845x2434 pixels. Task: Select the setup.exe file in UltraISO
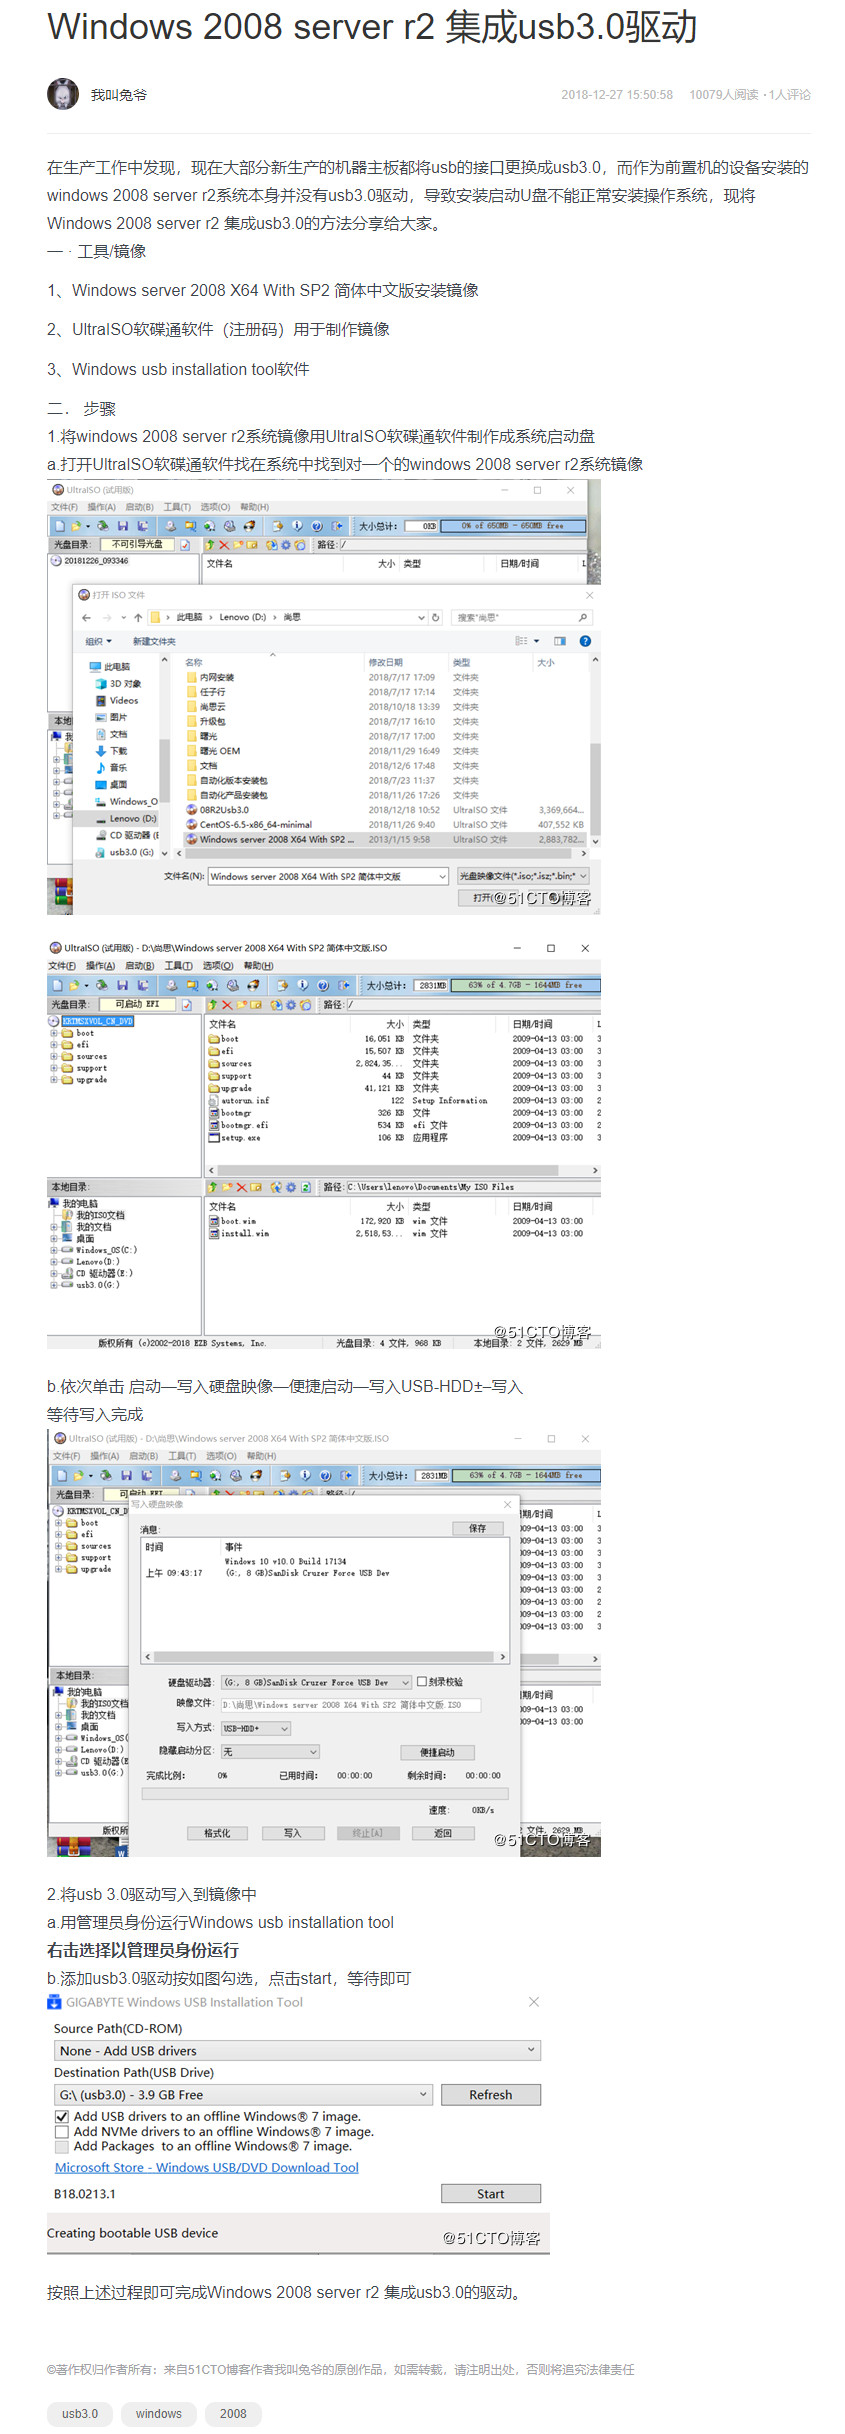click(x=235, y=1137)
